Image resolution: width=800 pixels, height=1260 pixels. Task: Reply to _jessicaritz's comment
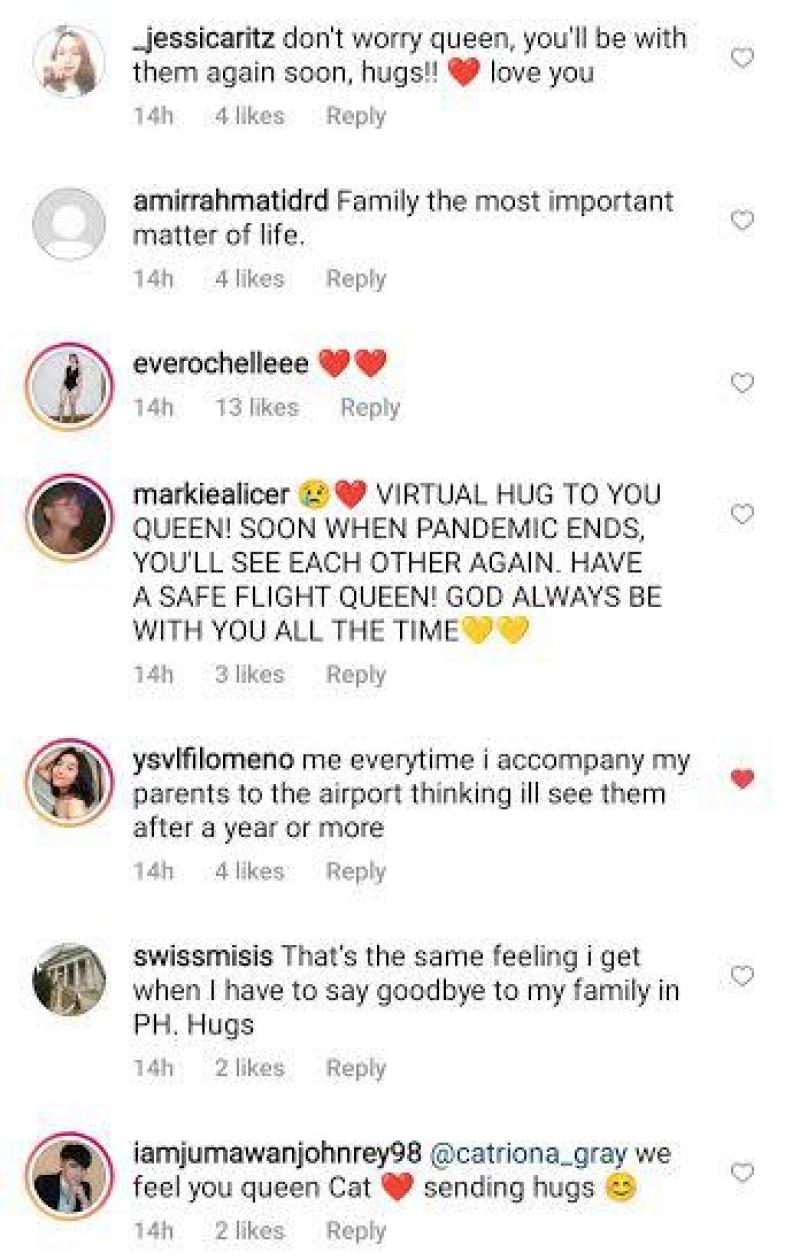click(x=355, y=116)
